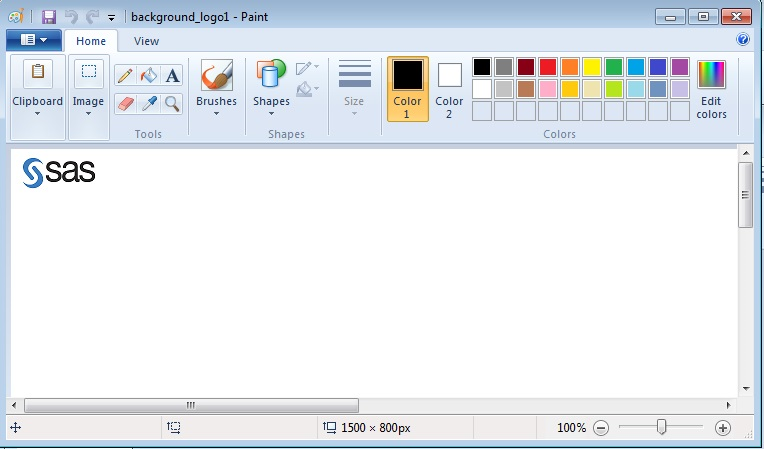764x449 pixels.
Task: Click the zoom in plus button
Action: point(723,428)
